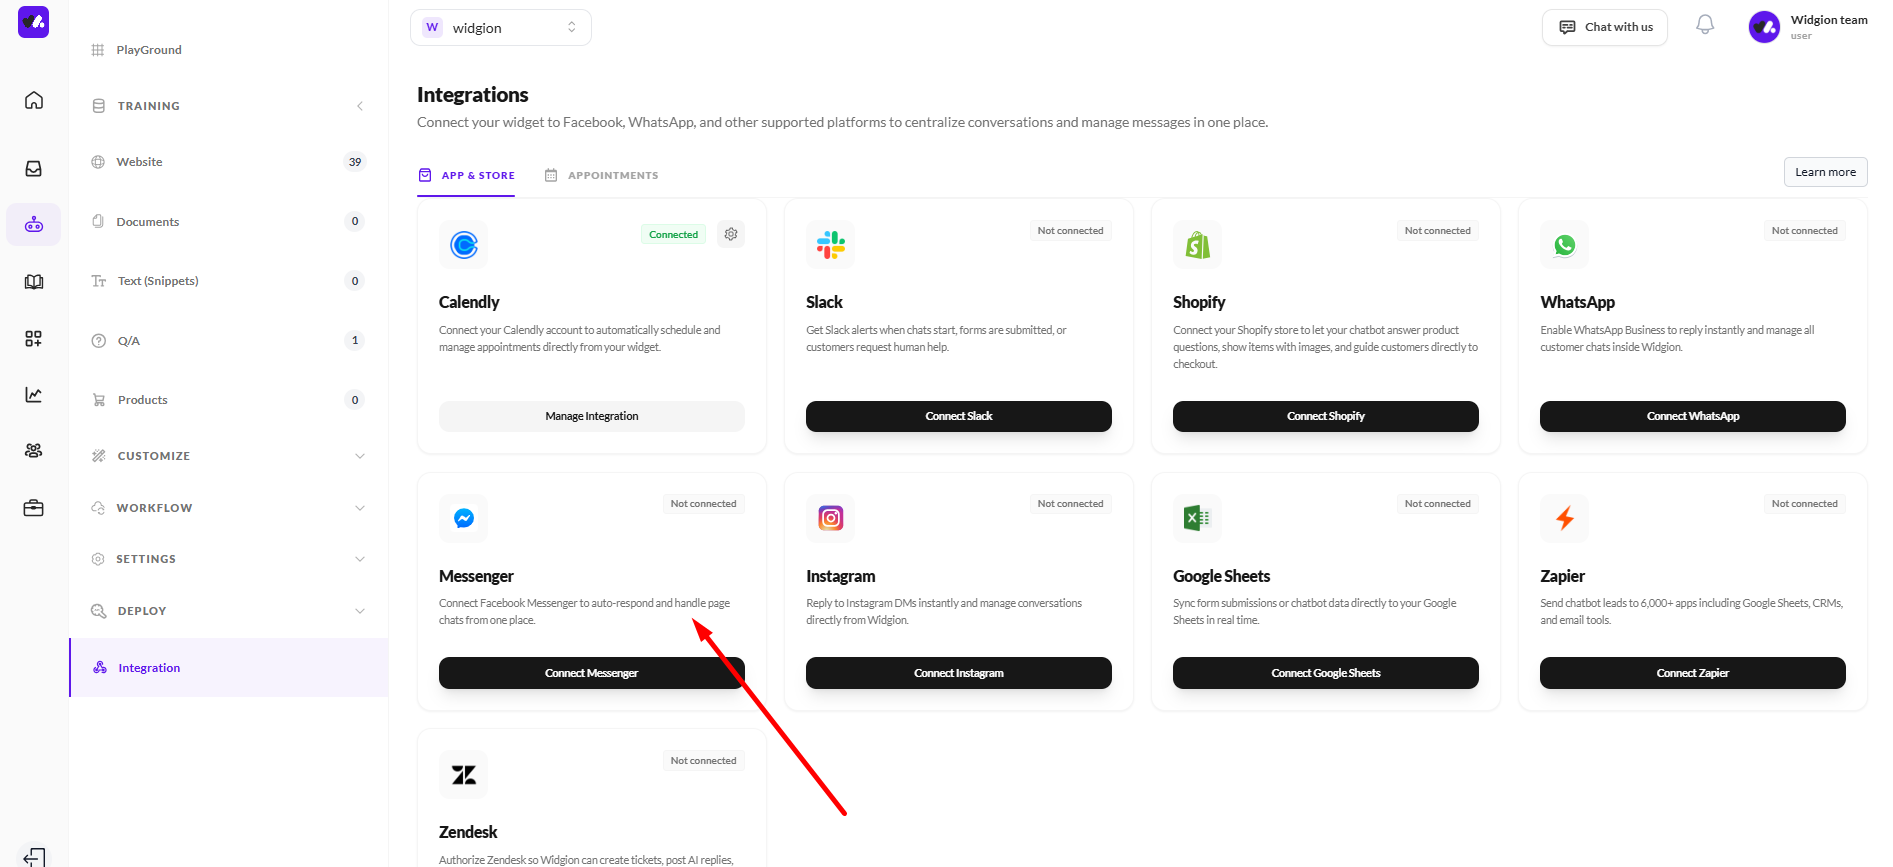Open the inbox icon in sidebar
Screen dimensions: 1893x867
34,169
